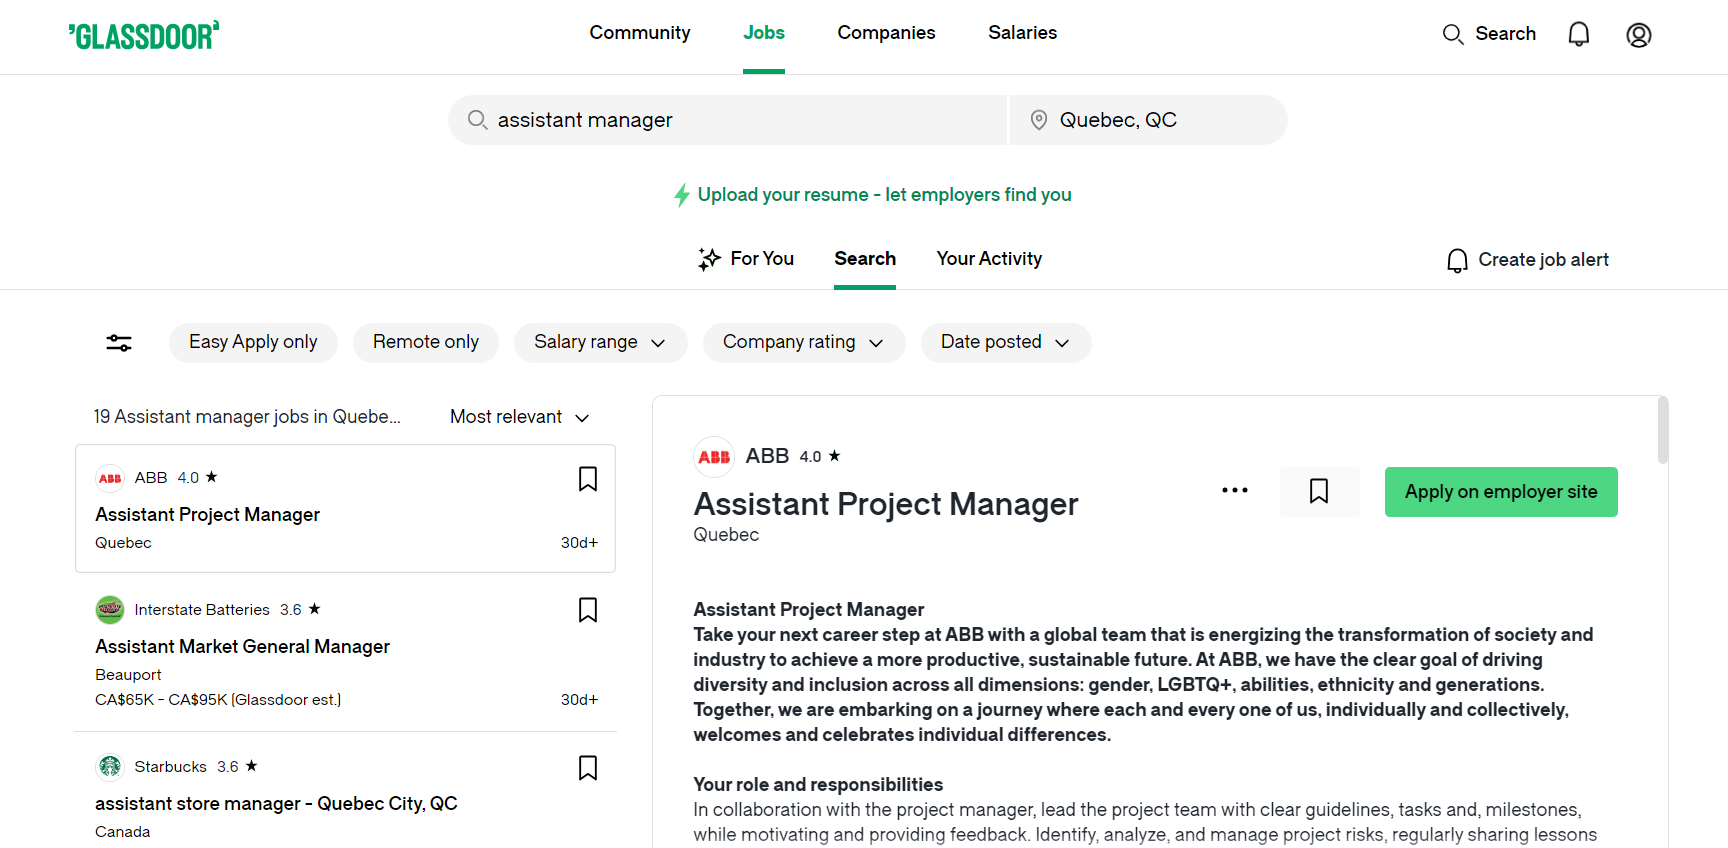Click the ABB company name in detail pane

pos(767,456)
